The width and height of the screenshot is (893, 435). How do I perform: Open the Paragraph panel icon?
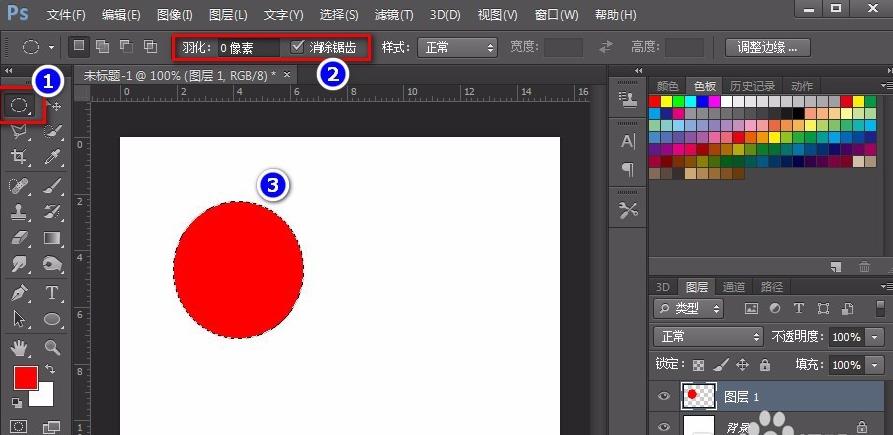[628, 169]
